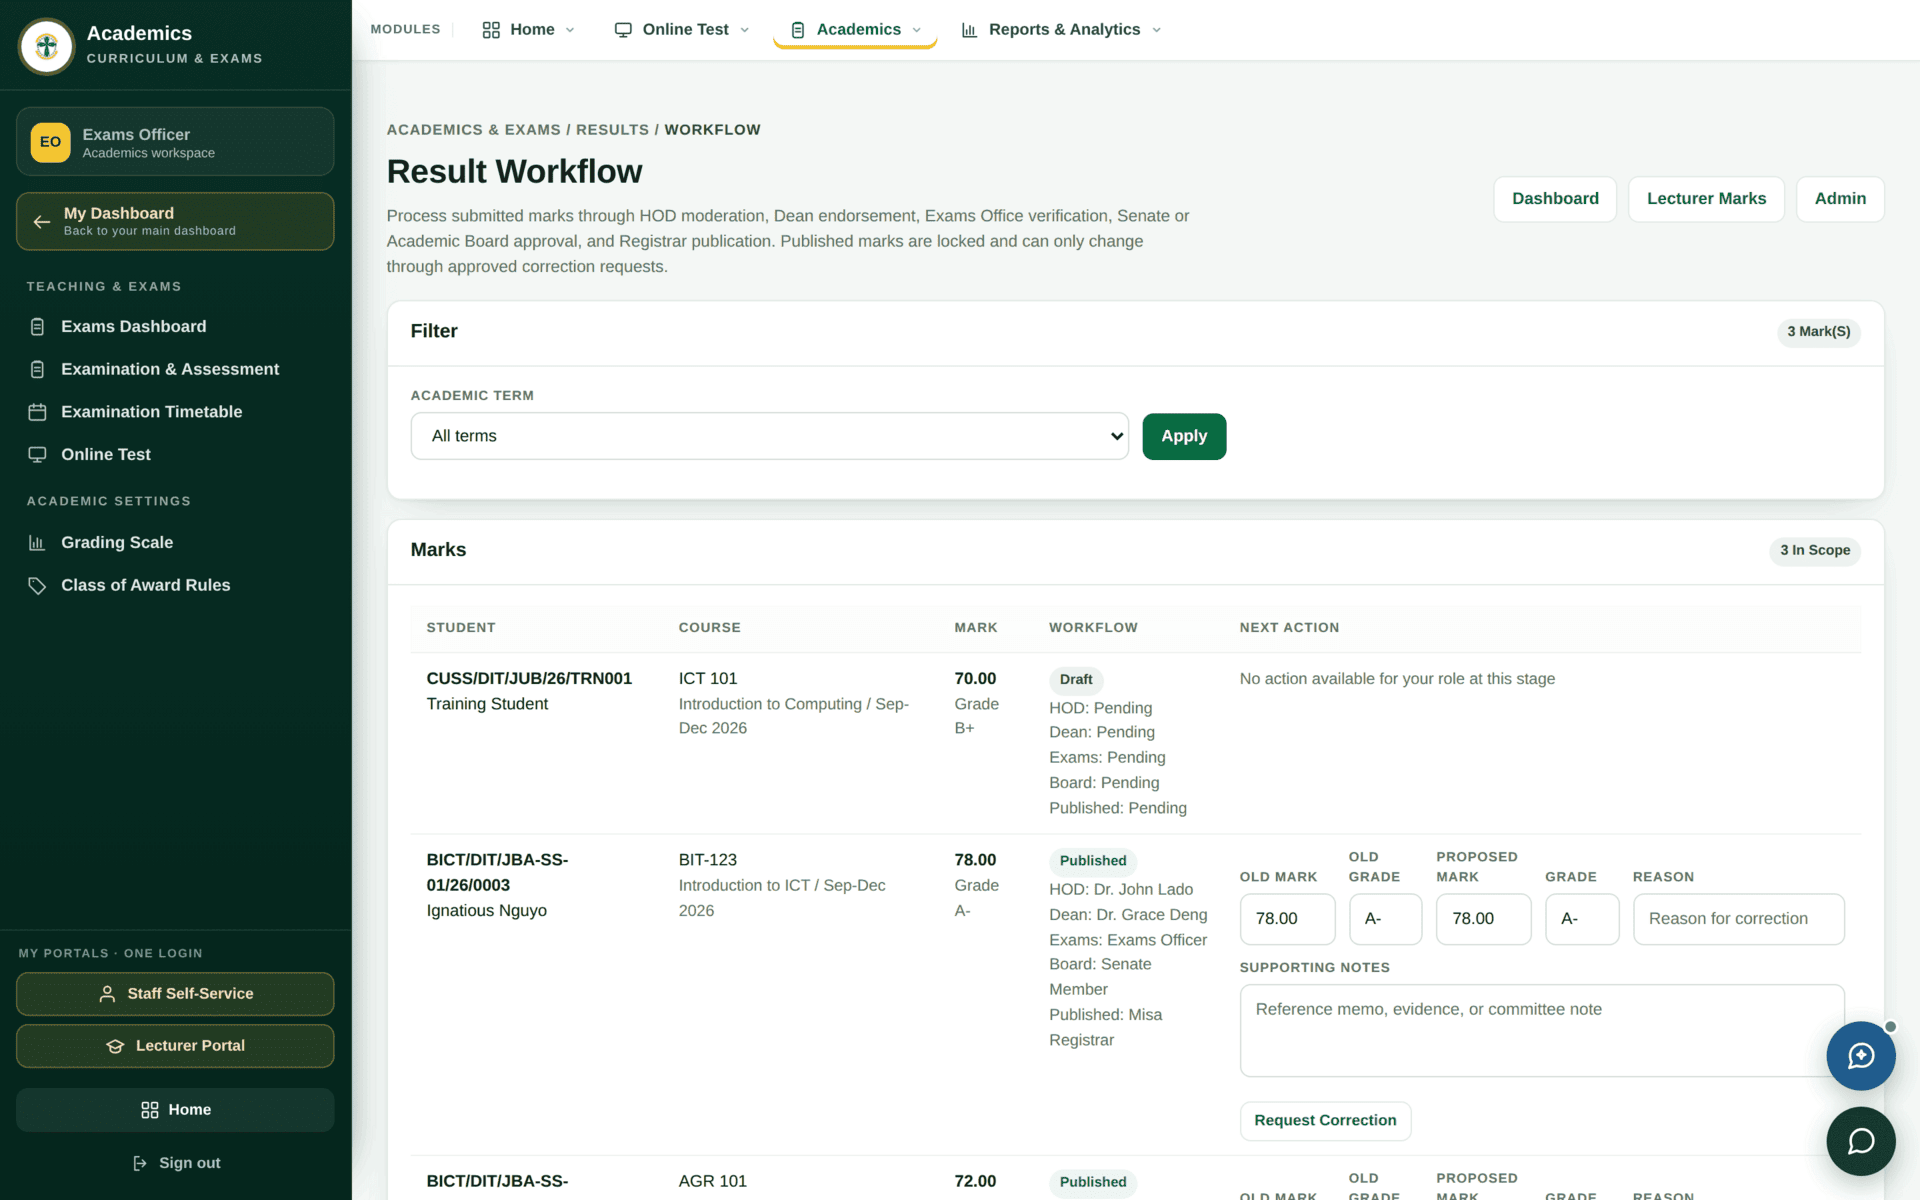This screenshot has height=1200, width=1920.
Task: Expand the Home menu chevron
Action: click(x=570, y=30)
